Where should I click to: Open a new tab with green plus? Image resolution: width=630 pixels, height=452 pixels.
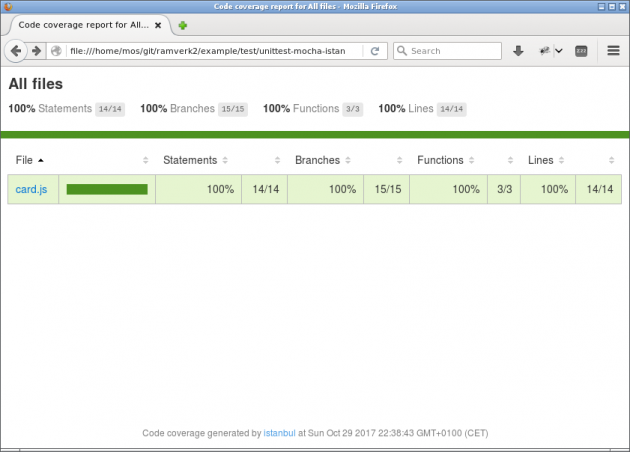183,25
